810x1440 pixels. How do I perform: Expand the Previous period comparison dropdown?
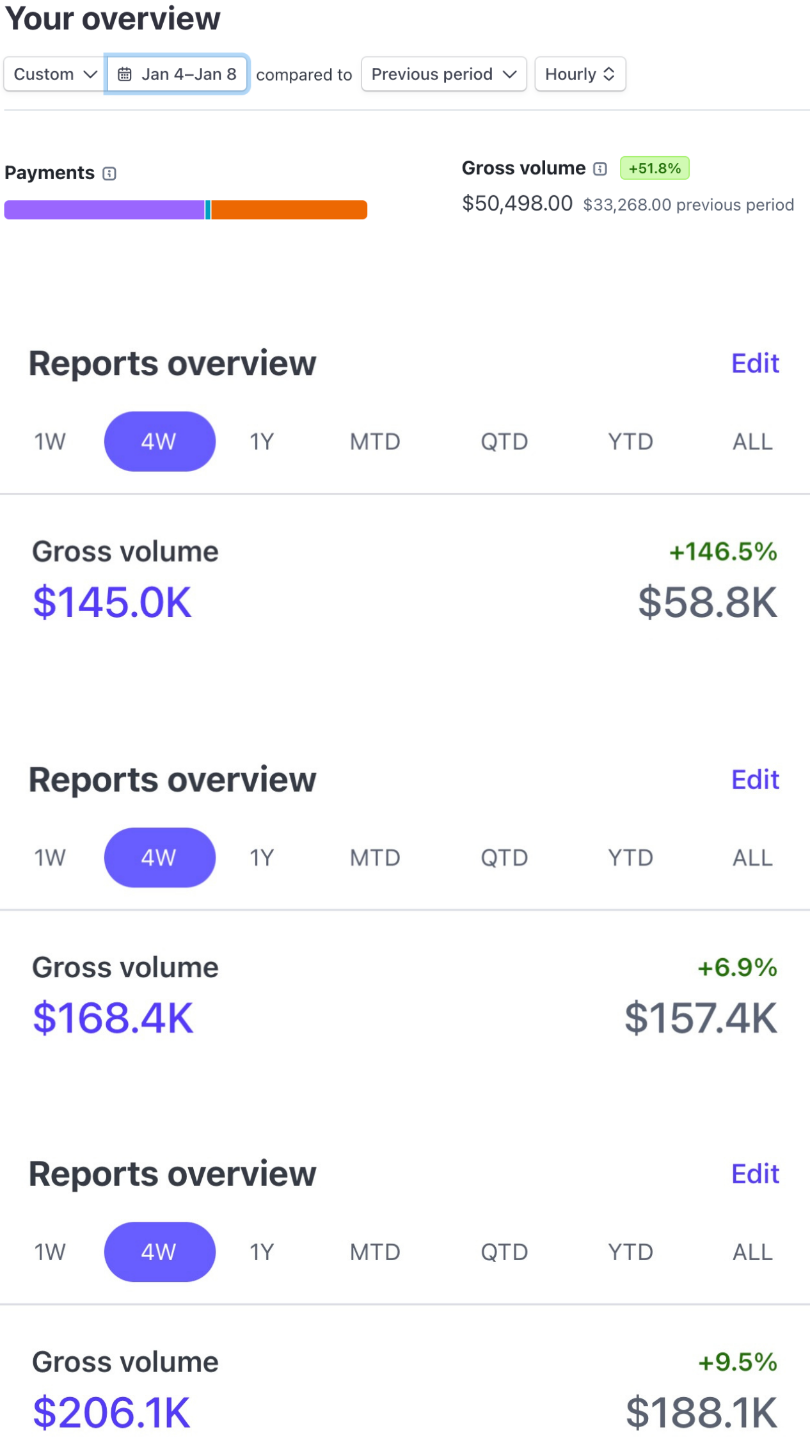(444, 74)
